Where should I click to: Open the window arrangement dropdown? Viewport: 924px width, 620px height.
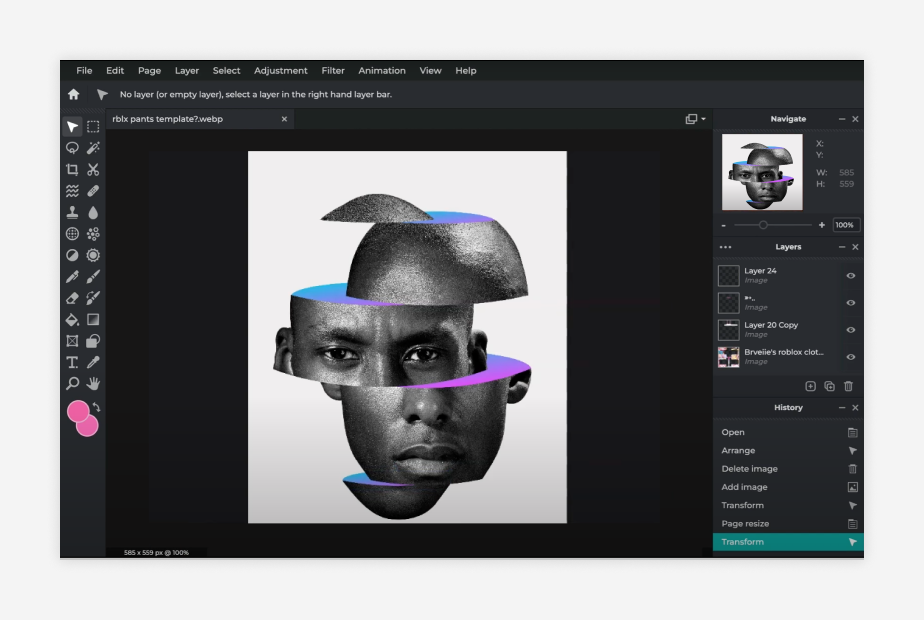(x=695, y=119)
